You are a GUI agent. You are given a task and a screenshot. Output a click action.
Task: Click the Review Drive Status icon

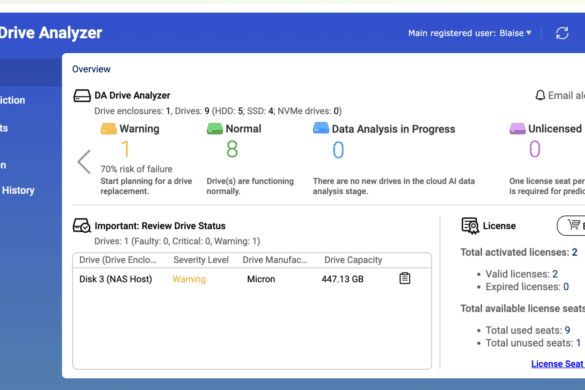click(x=82, y=225)
